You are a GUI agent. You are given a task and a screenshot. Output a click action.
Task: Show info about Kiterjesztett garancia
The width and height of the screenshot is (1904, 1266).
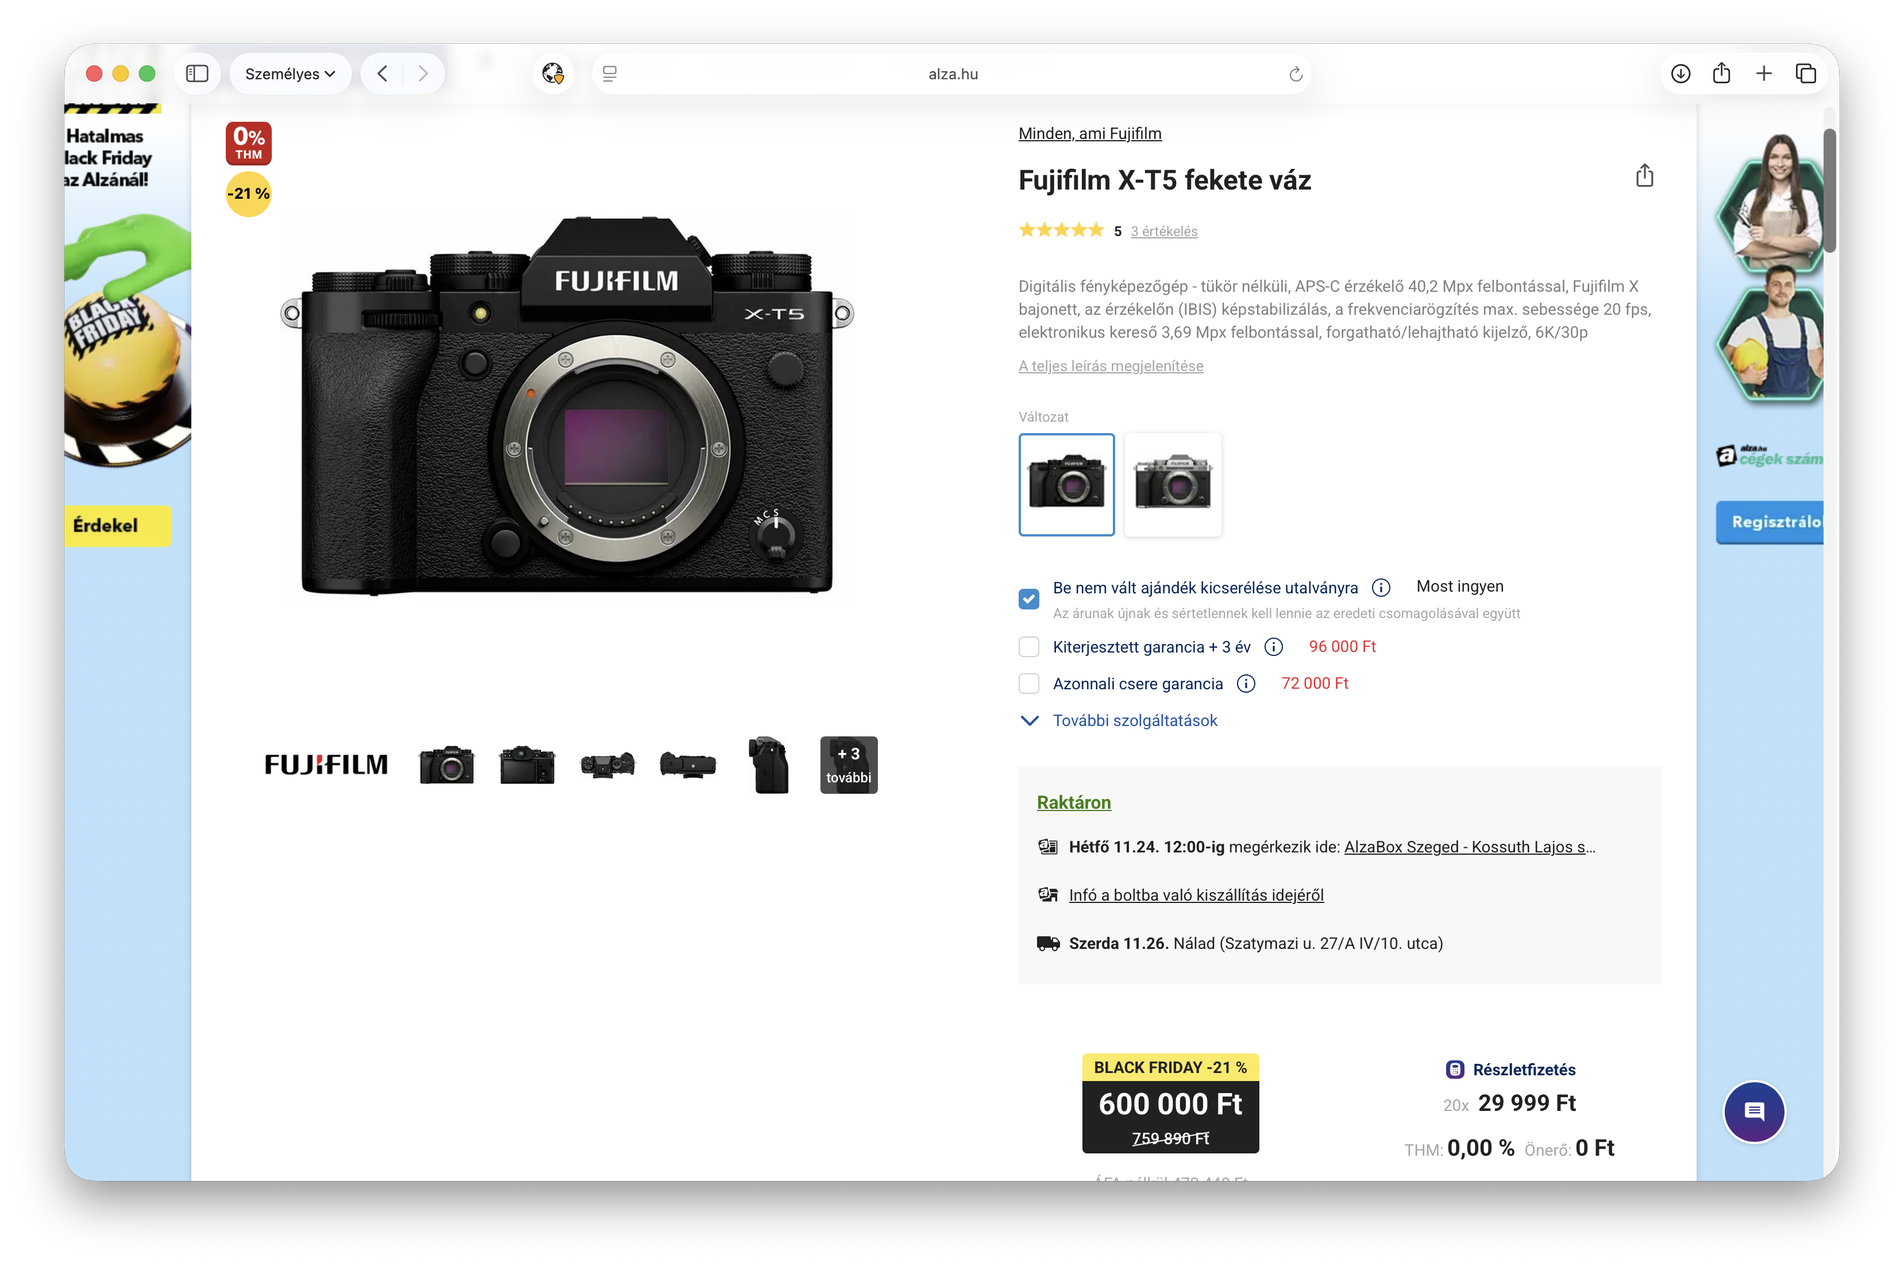point(1274,647)
